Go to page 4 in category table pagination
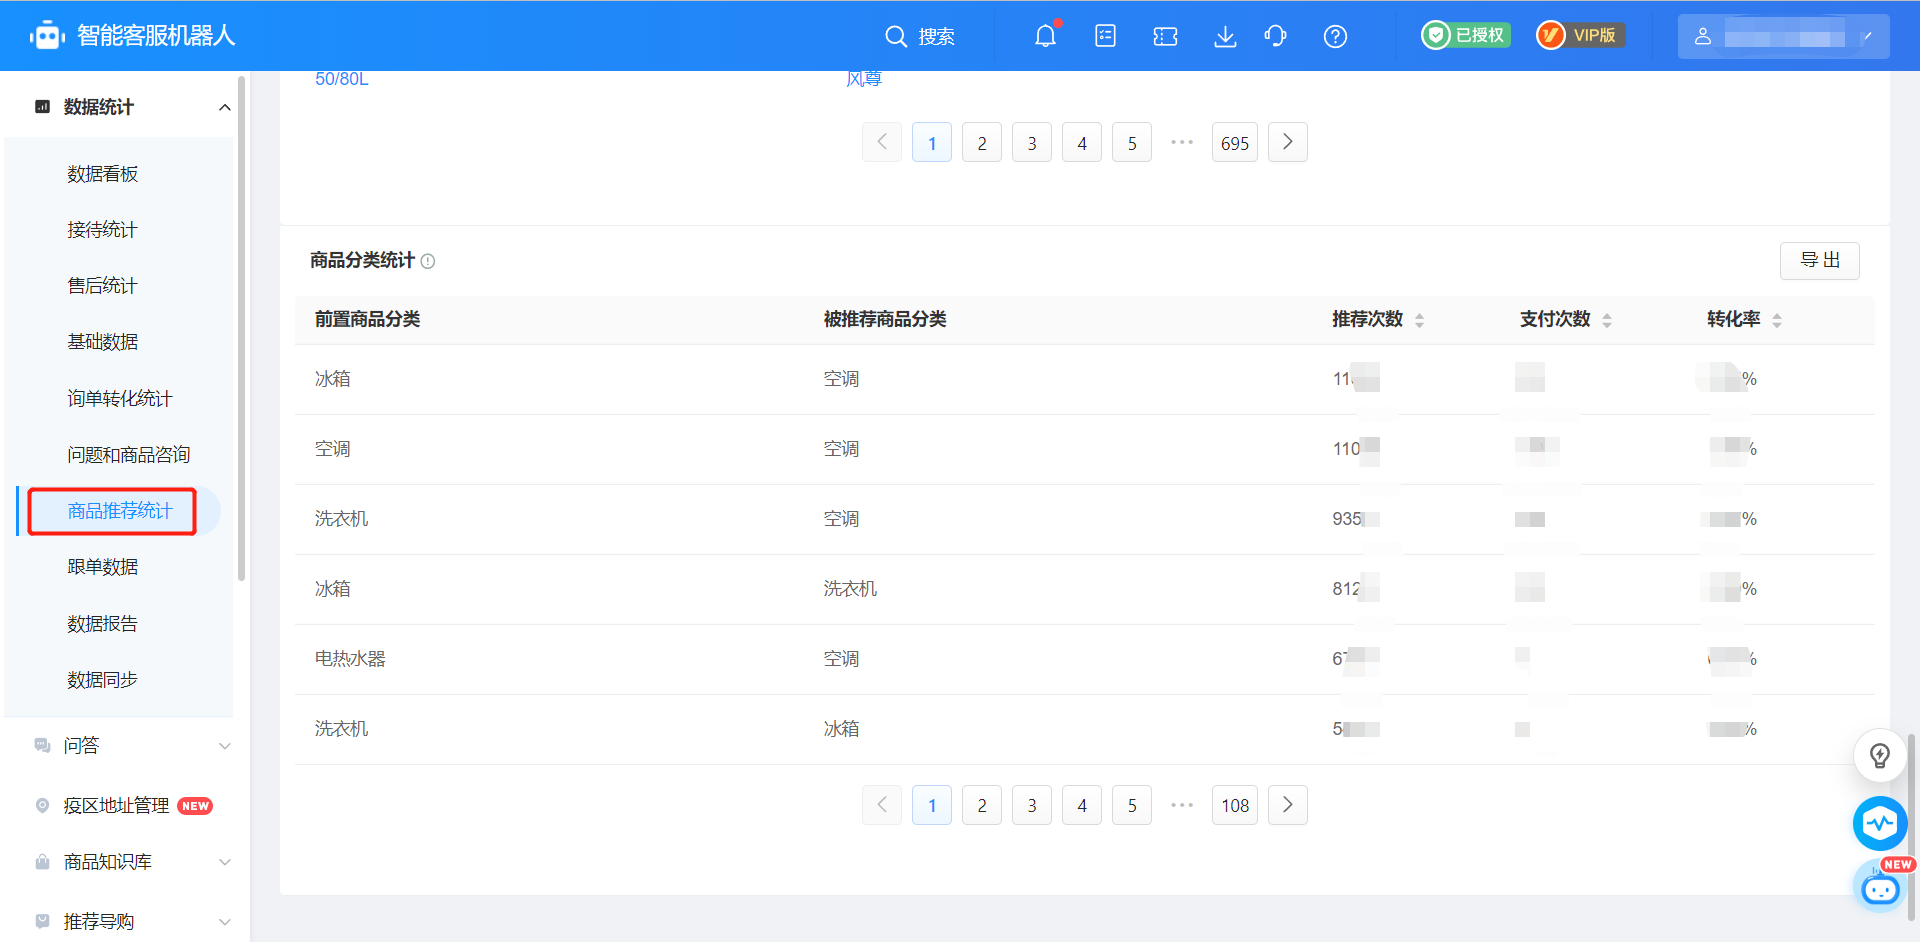 (x=1082, y=805)
